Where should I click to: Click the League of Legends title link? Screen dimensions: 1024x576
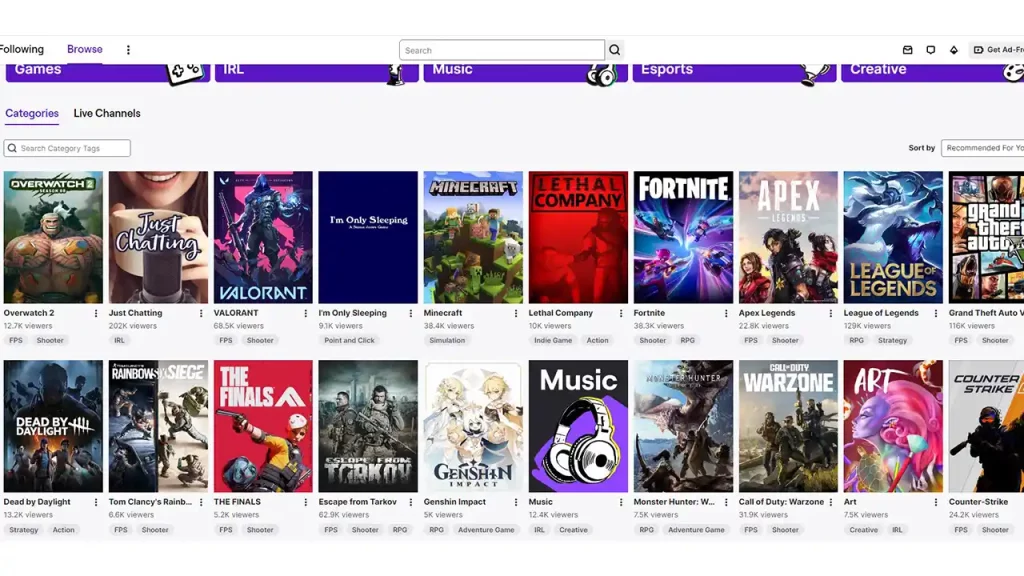pyautogui.click(x=881, y=313)
